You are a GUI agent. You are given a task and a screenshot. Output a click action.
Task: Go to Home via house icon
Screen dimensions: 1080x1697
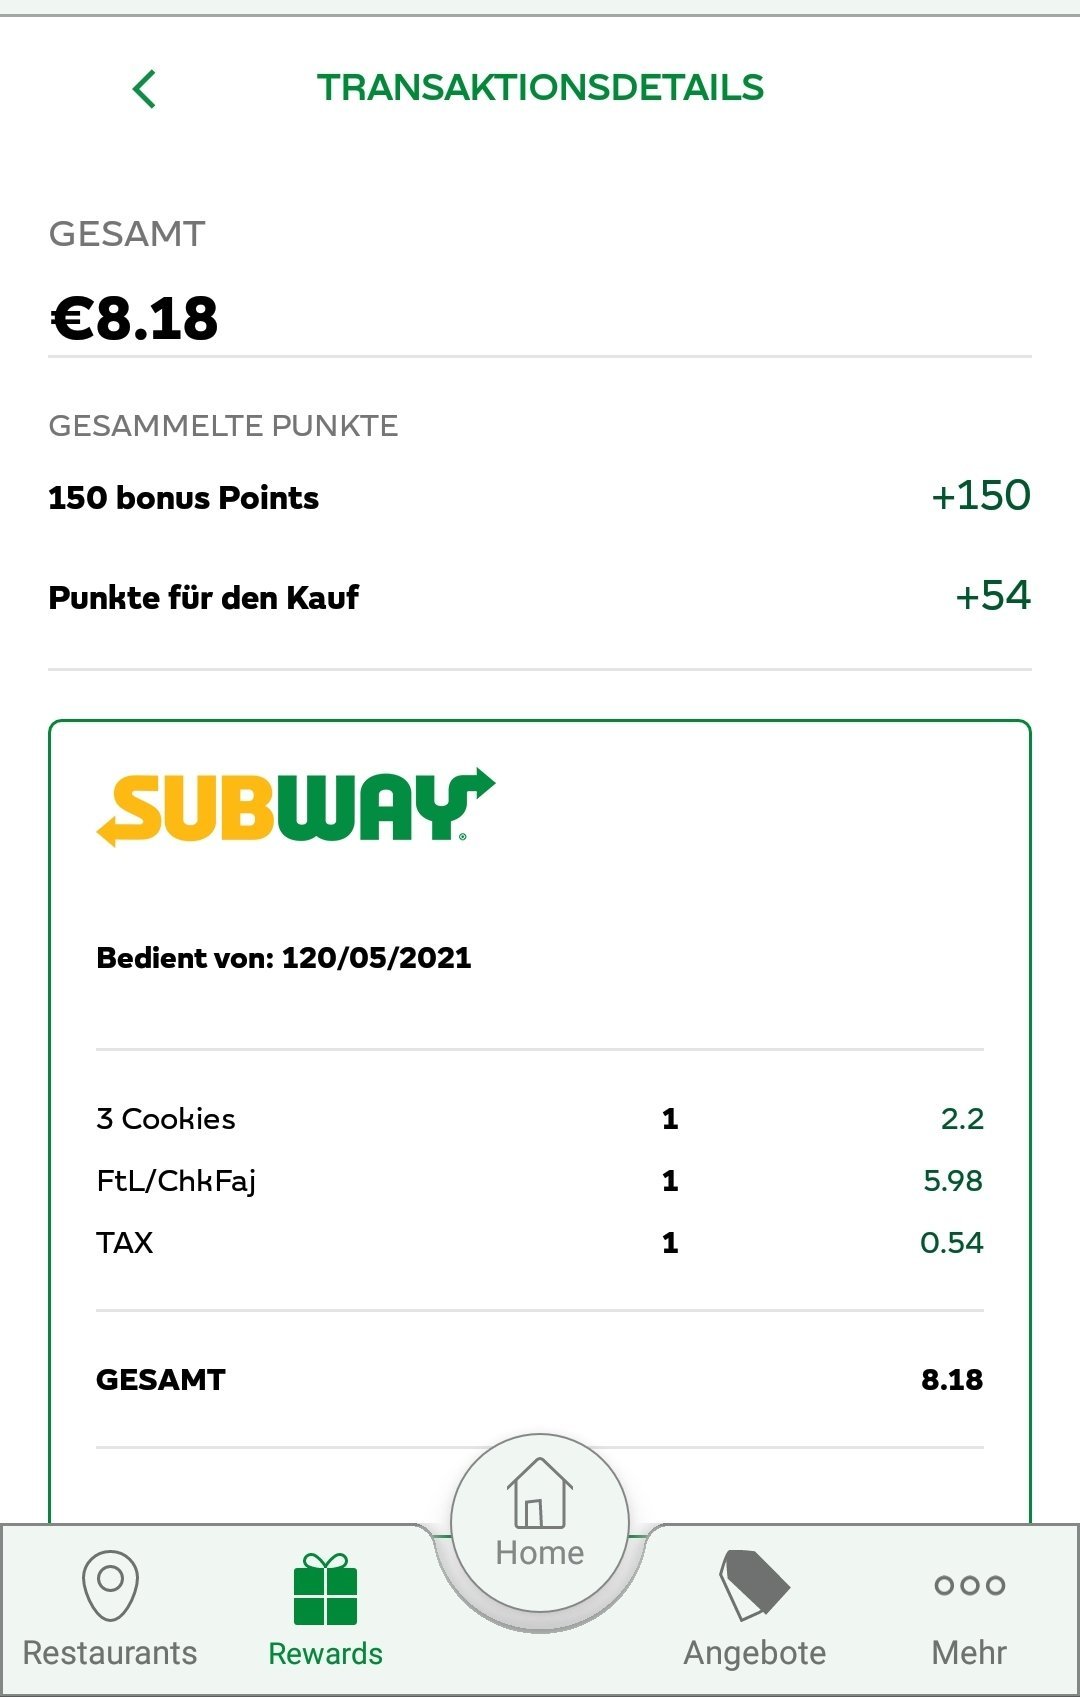[x=540, y=1492]
